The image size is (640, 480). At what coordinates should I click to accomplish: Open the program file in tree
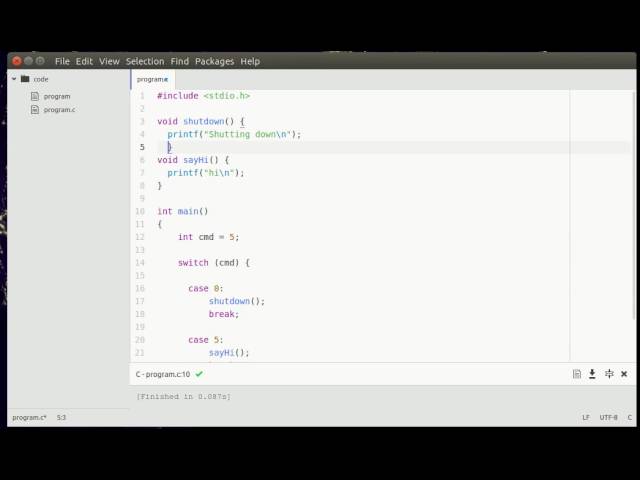(x=57, y=96)
